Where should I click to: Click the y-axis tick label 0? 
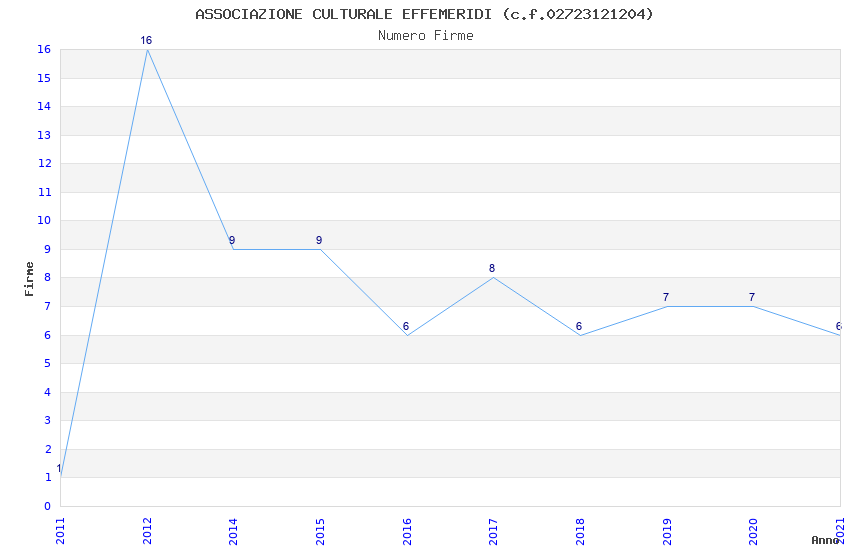click(x=48, y=506)
